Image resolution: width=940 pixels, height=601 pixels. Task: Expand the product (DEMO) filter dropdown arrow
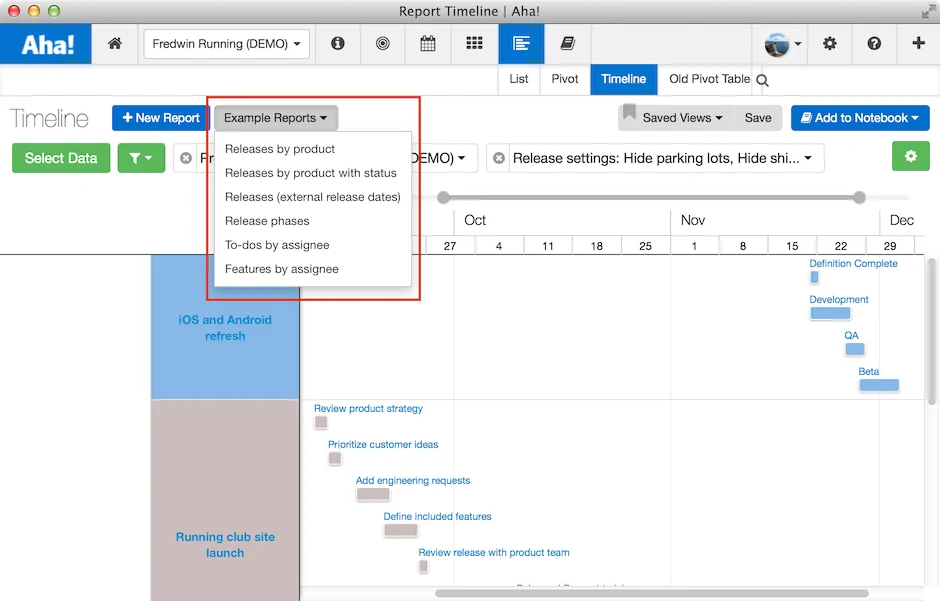461,158
